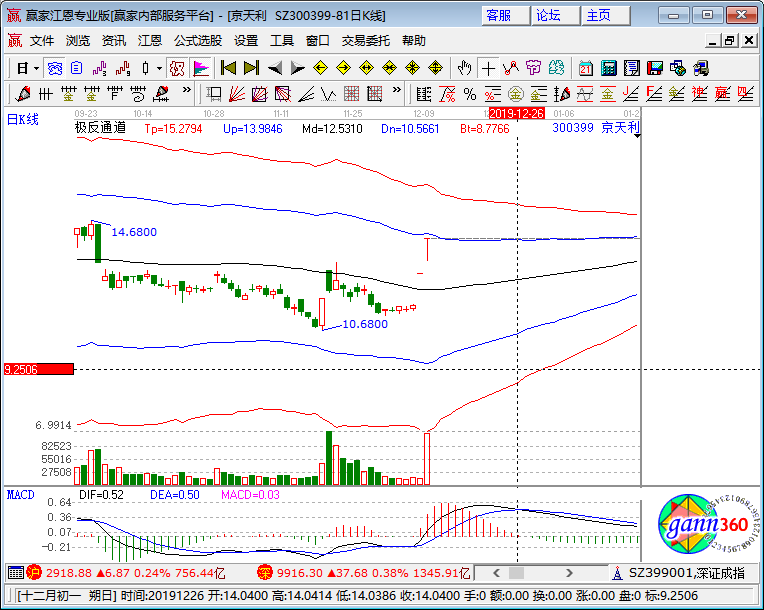Toggle the blue 筹 chip distribution button
Viewport: 764px width, 610px height.
click(x=55, y=68)
